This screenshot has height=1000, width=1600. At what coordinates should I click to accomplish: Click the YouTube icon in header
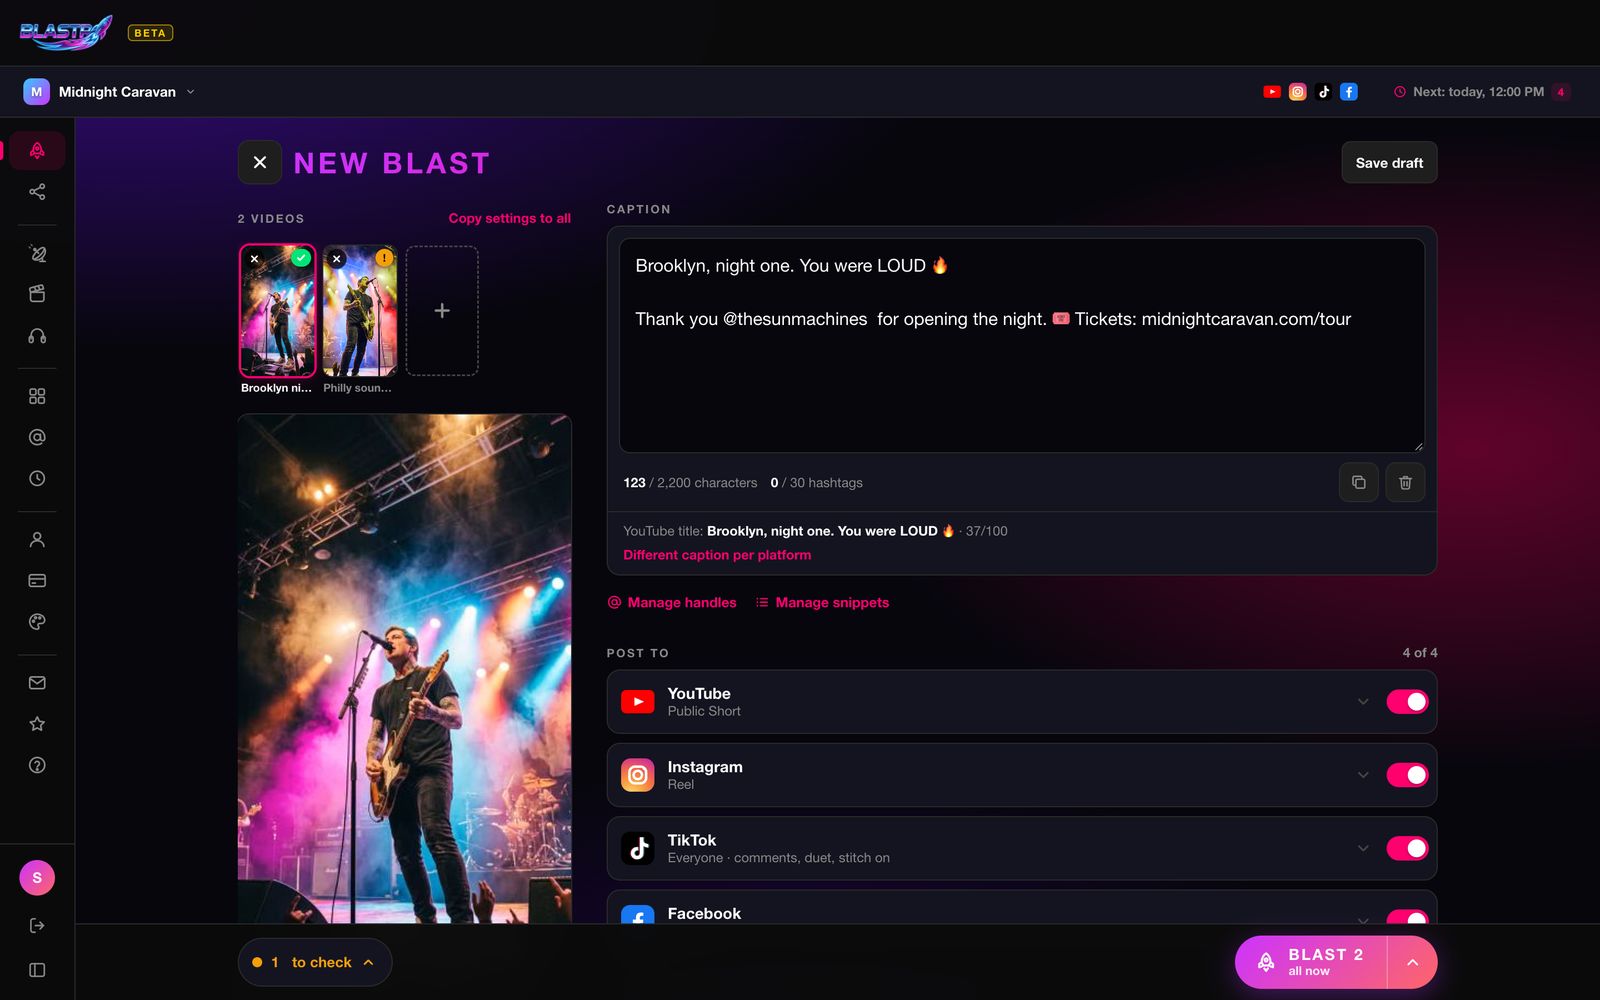pos(1272,92)
